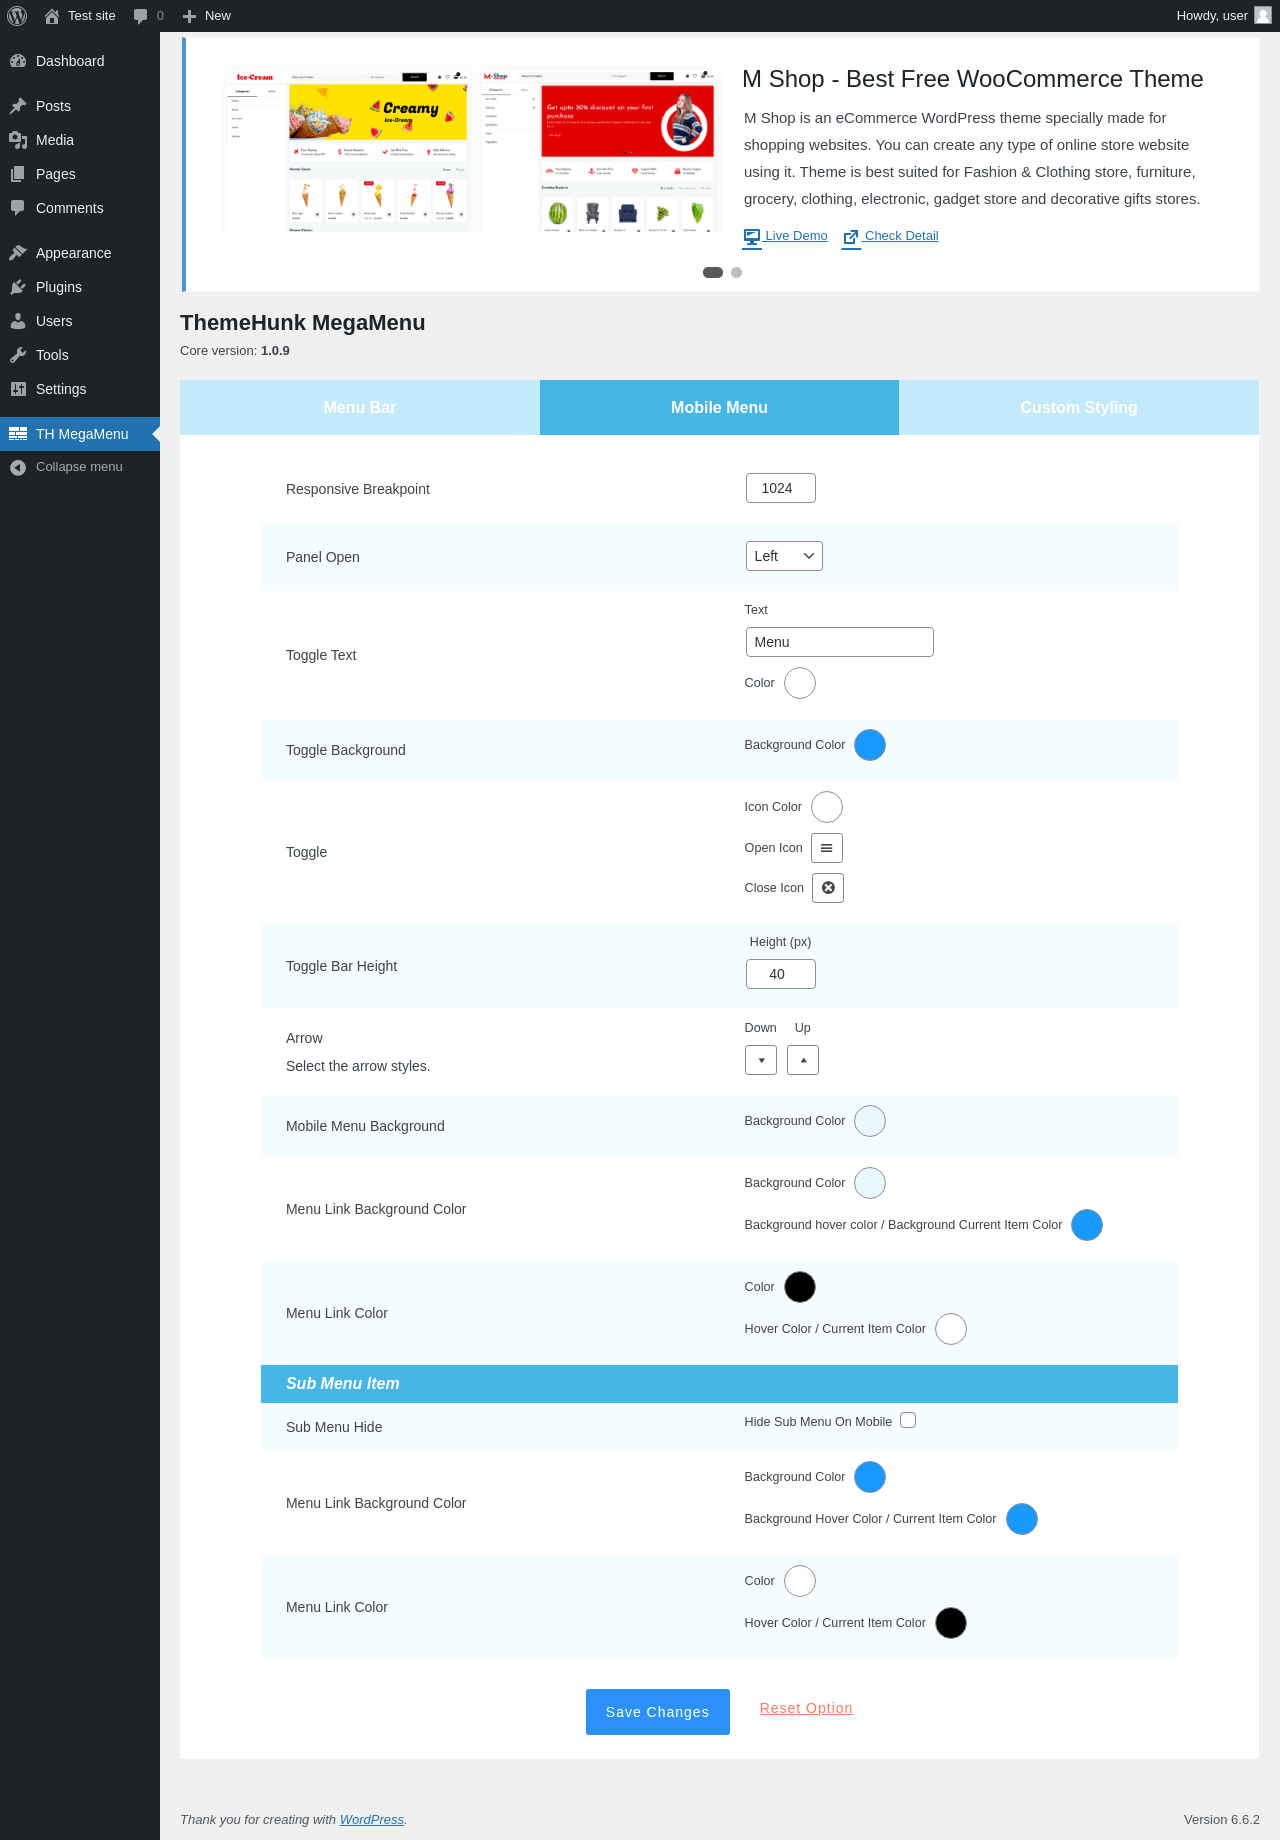Click the WordPress logo icon

pos(17,16)
